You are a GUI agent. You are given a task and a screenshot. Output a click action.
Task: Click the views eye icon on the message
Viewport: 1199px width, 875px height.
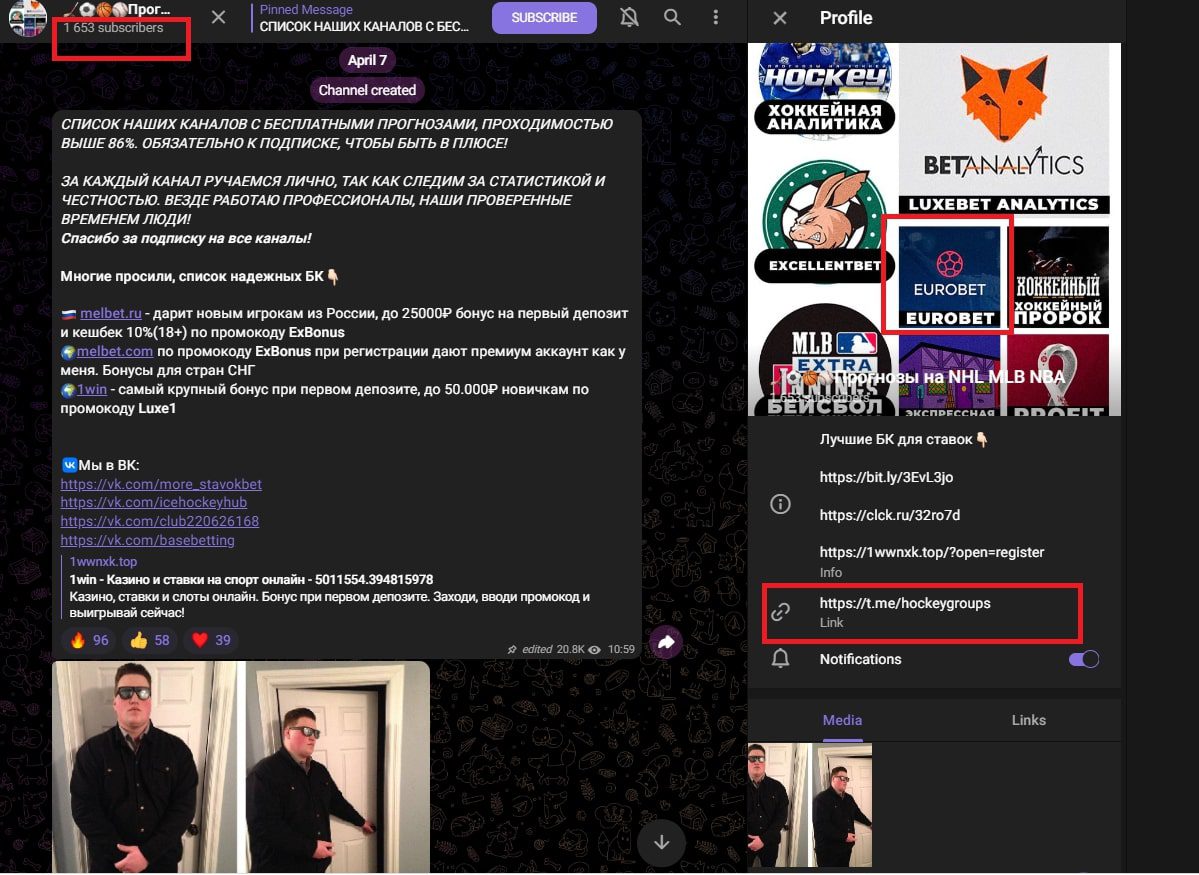[594, 649]
